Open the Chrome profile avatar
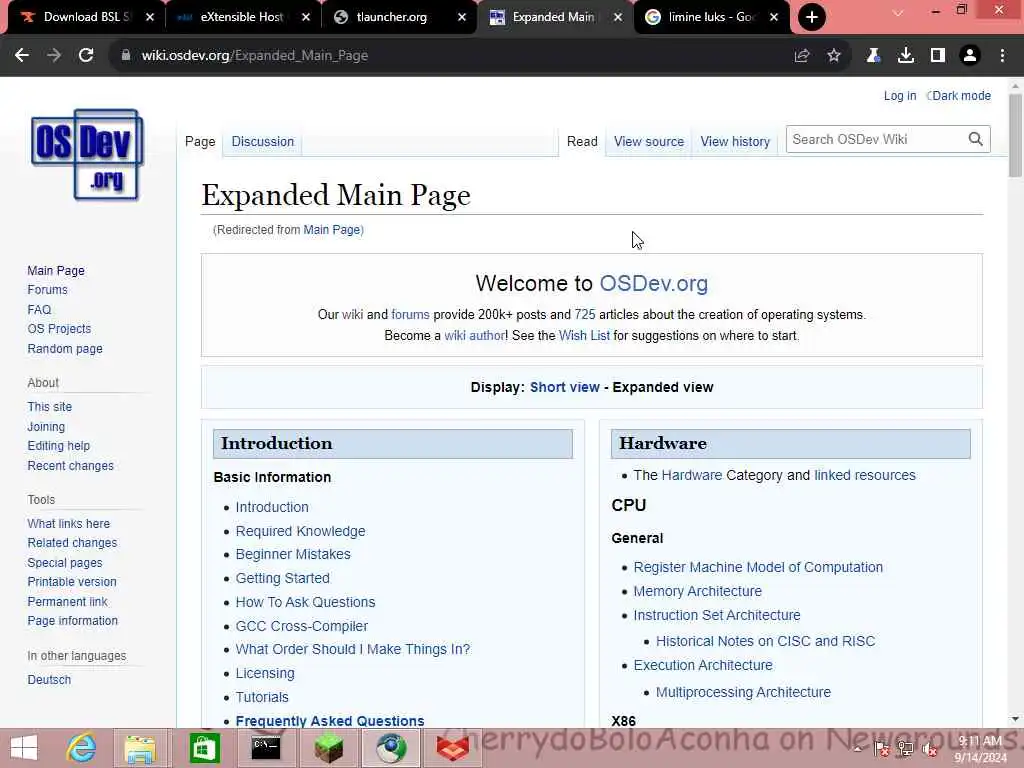The width and height of the screenshot is (1024, 768). (970, 56)
